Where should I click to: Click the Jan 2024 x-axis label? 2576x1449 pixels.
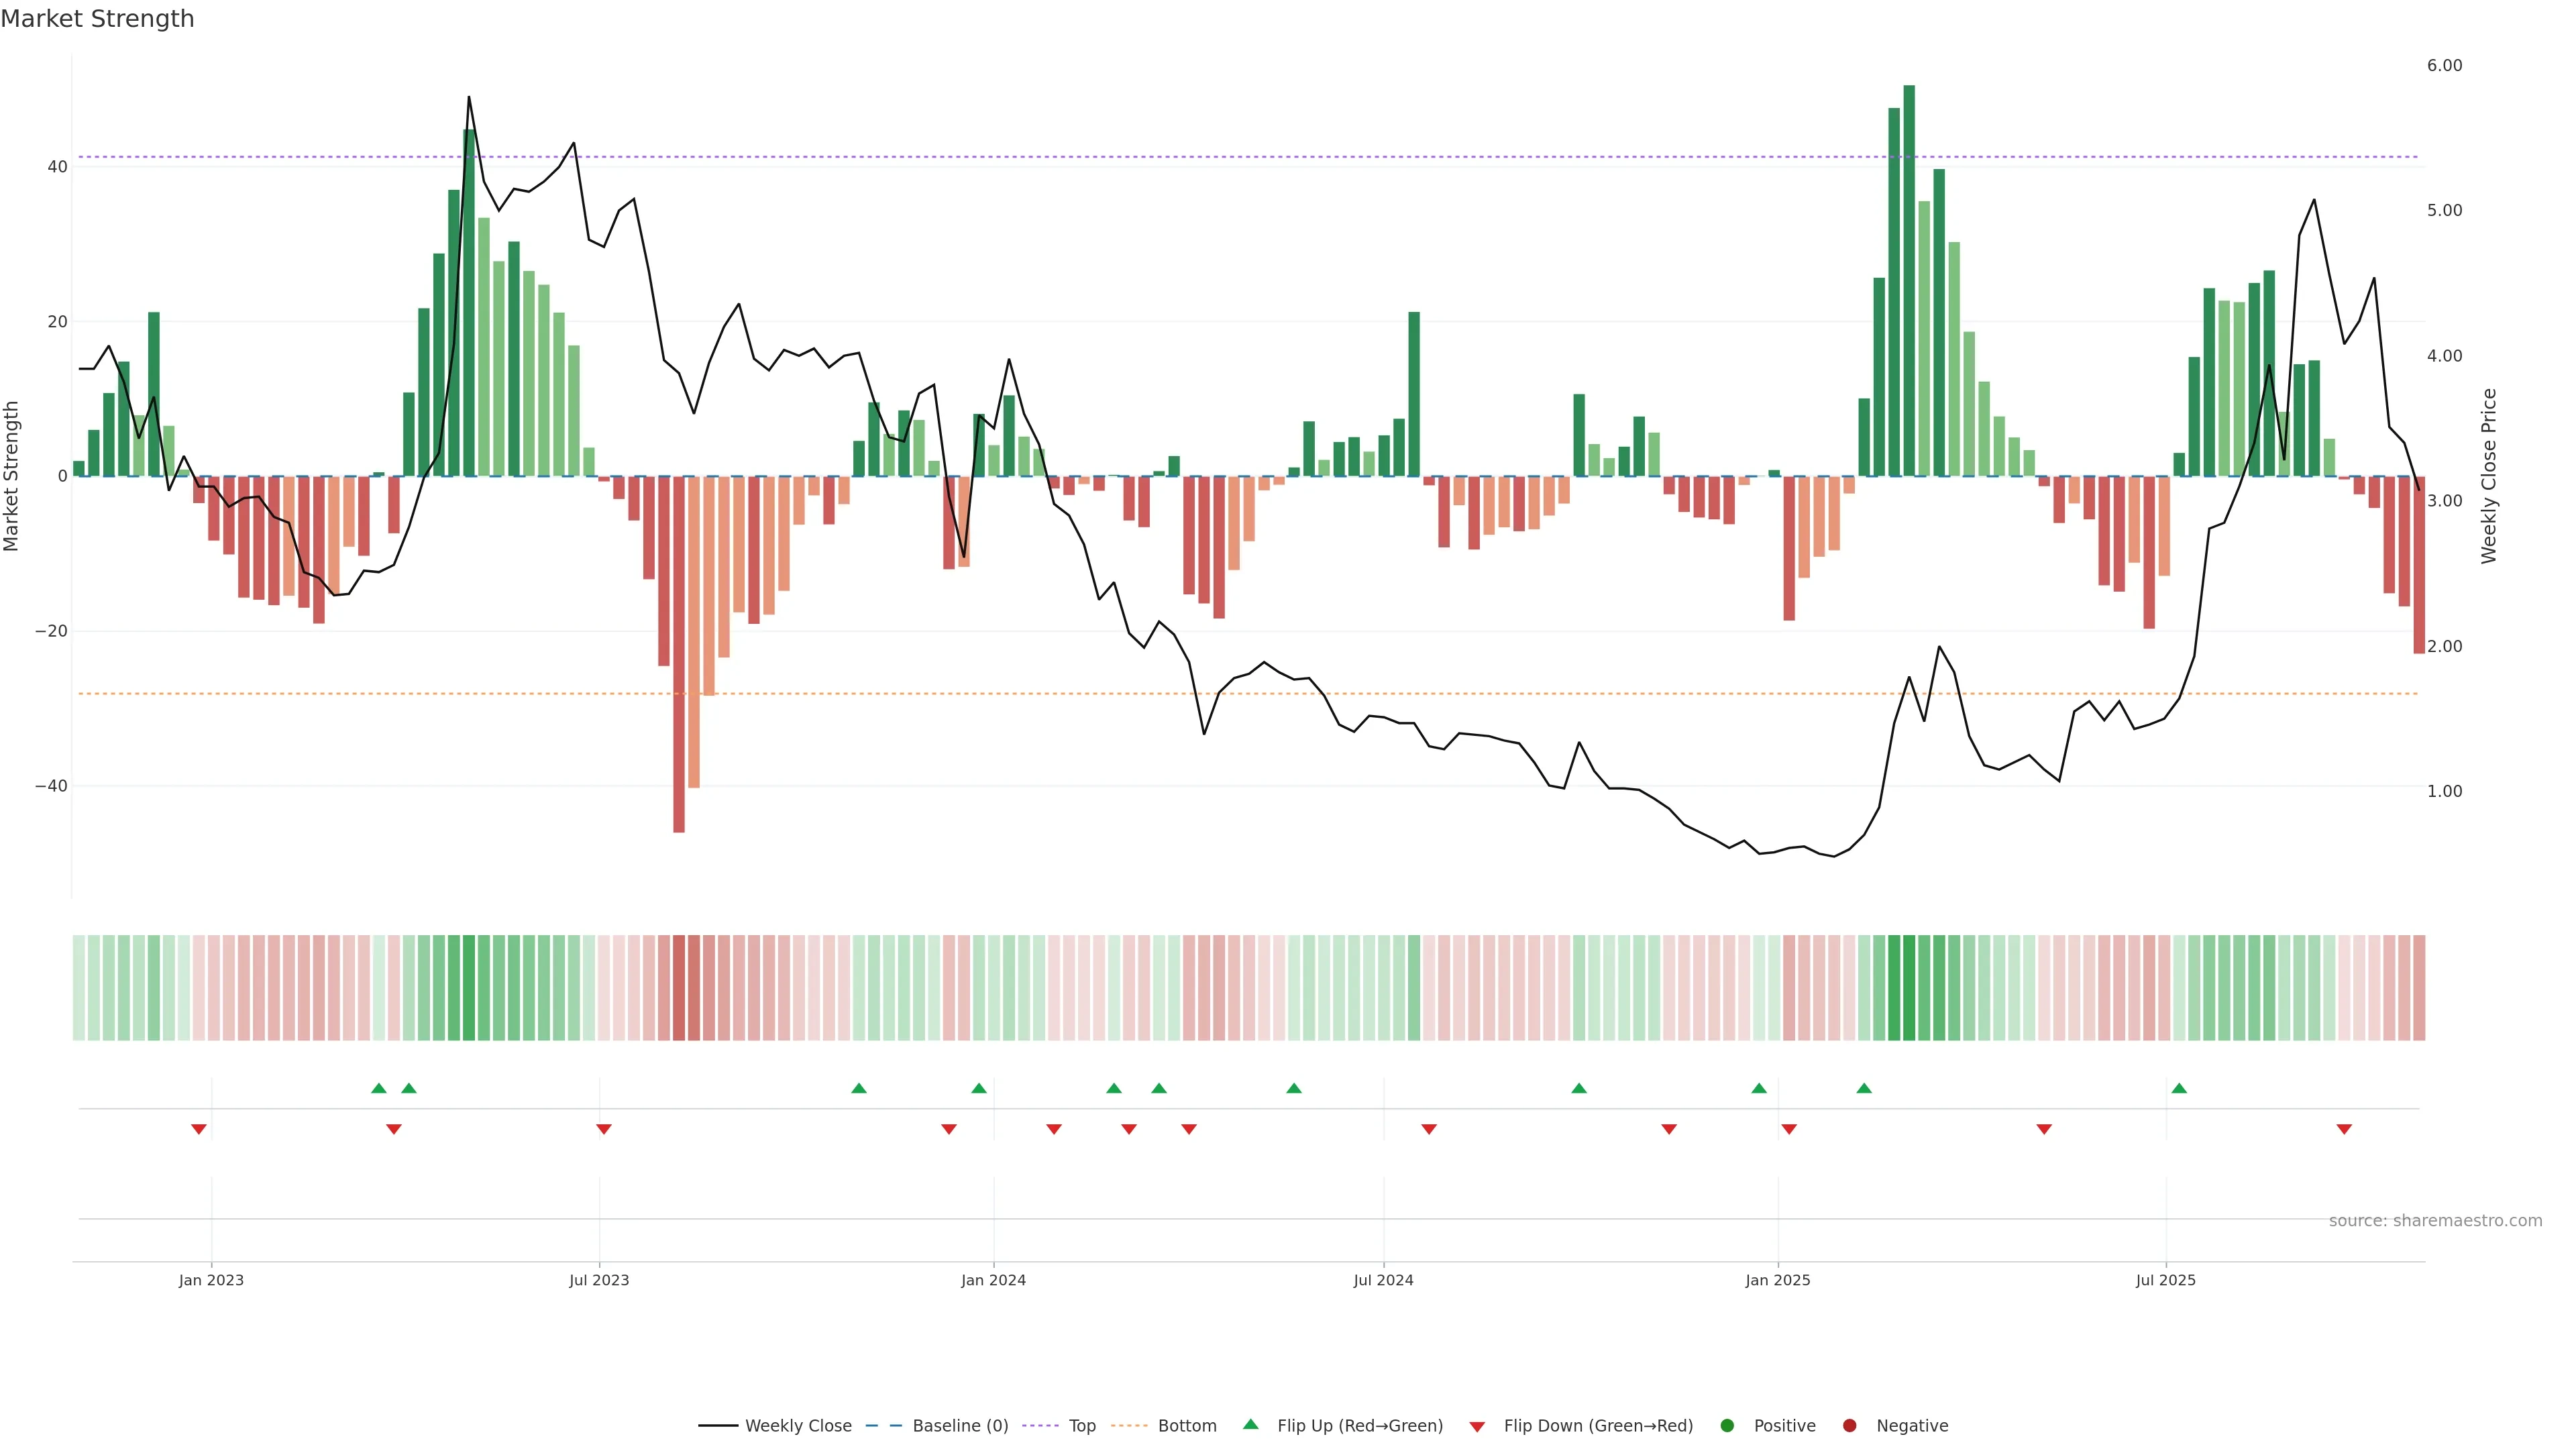pyautogui.click(x=993, y=1280)
